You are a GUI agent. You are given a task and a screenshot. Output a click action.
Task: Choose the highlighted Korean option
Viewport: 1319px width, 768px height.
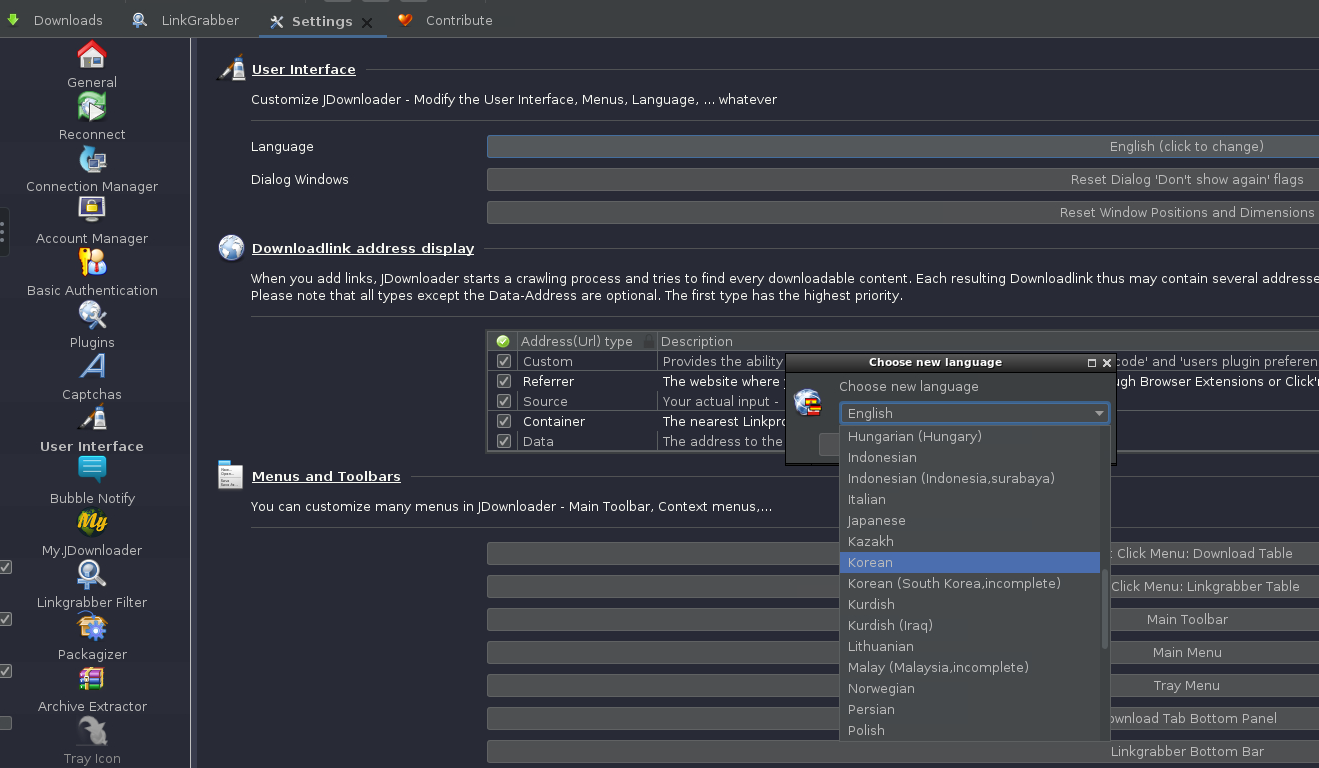[970, 562]
